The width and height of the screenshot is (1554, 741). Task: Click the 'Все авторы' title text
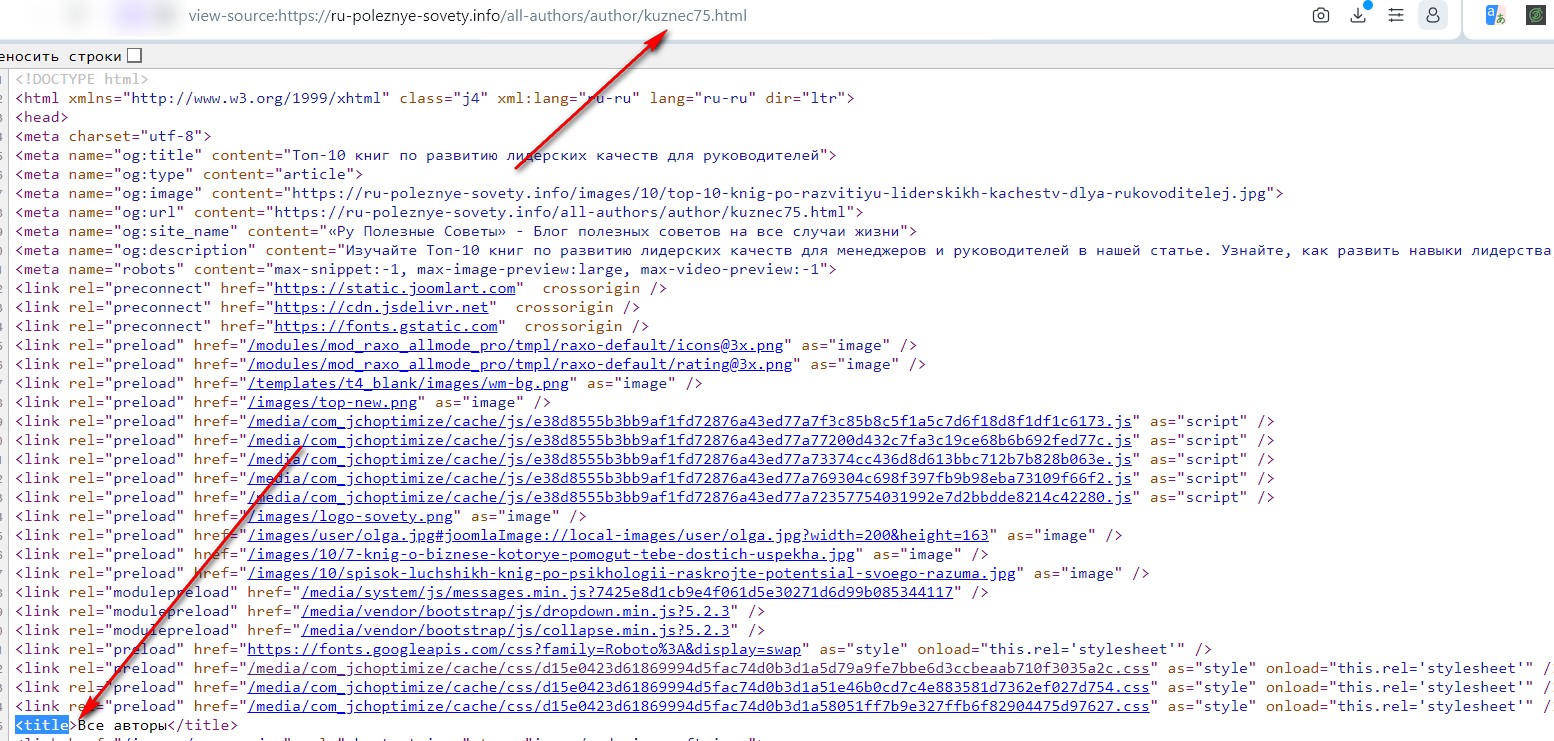point(122,725)
